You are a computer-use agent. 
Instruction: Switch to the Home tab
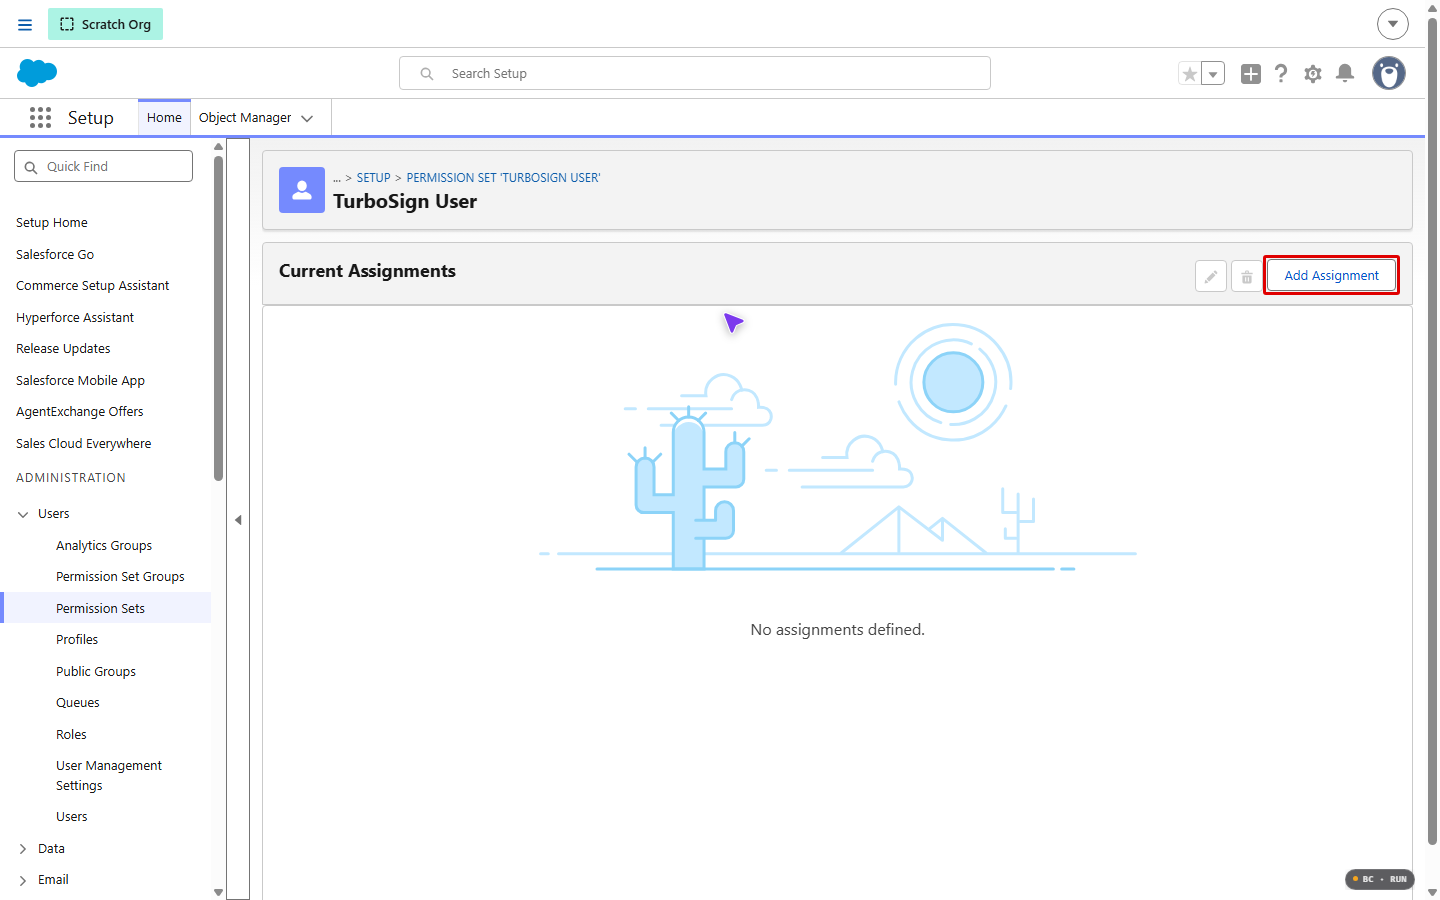164,118
